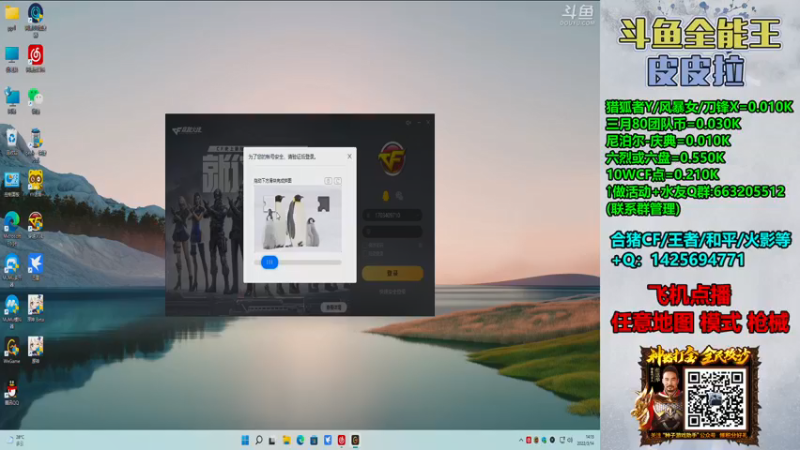Open Task View on the taskbar

click(272, 440)
